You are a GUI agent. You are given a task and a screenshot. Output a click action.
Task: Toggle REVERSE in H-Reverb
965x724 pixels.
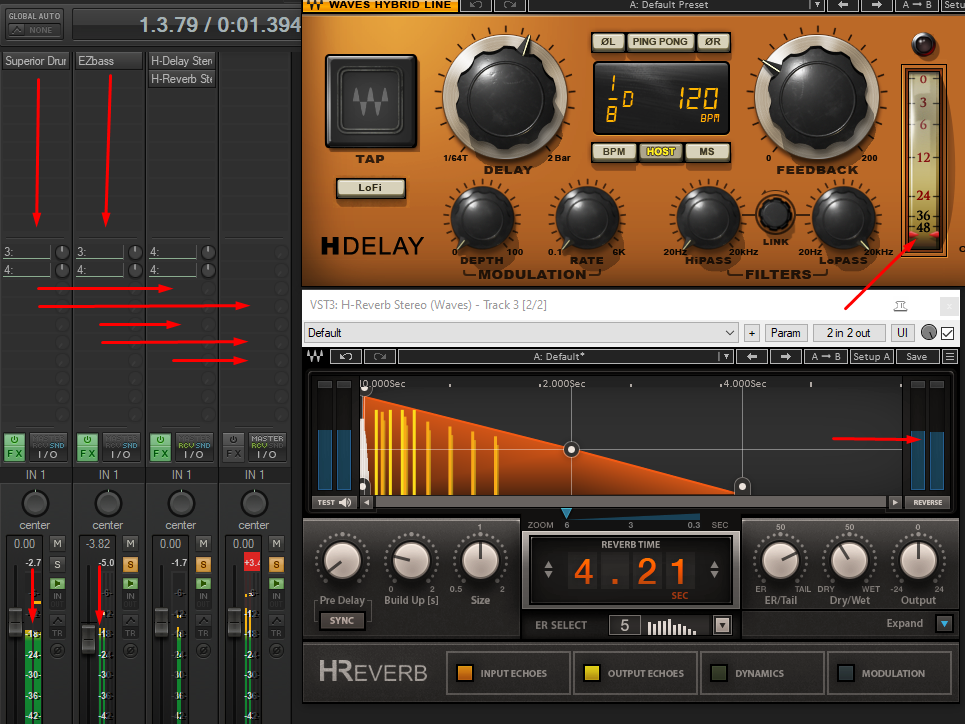(927, 502)
